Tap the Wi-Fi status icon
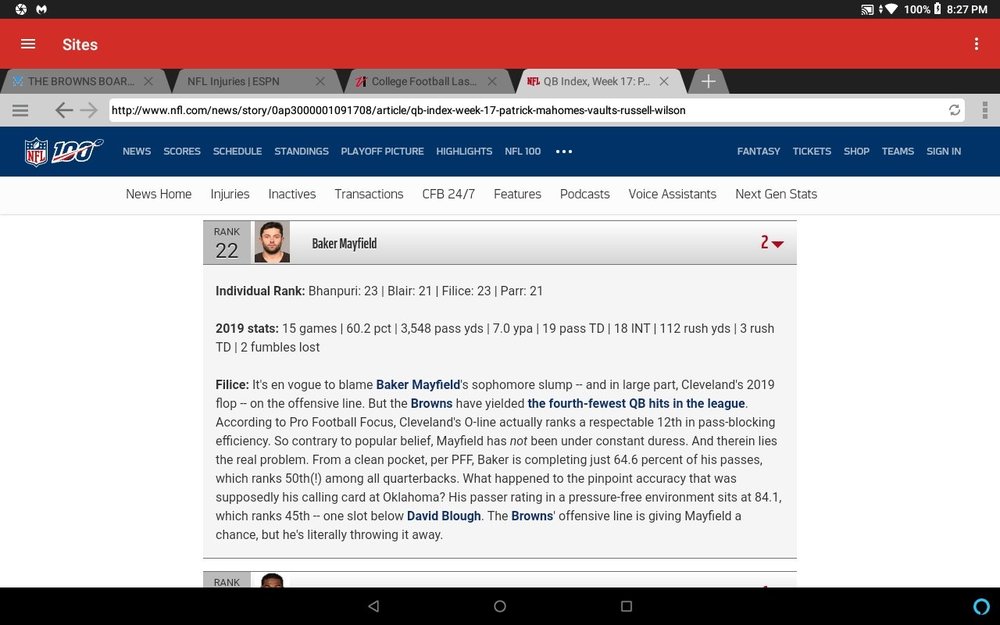Viewport: 1000px width, 625px height. point(891,10)
